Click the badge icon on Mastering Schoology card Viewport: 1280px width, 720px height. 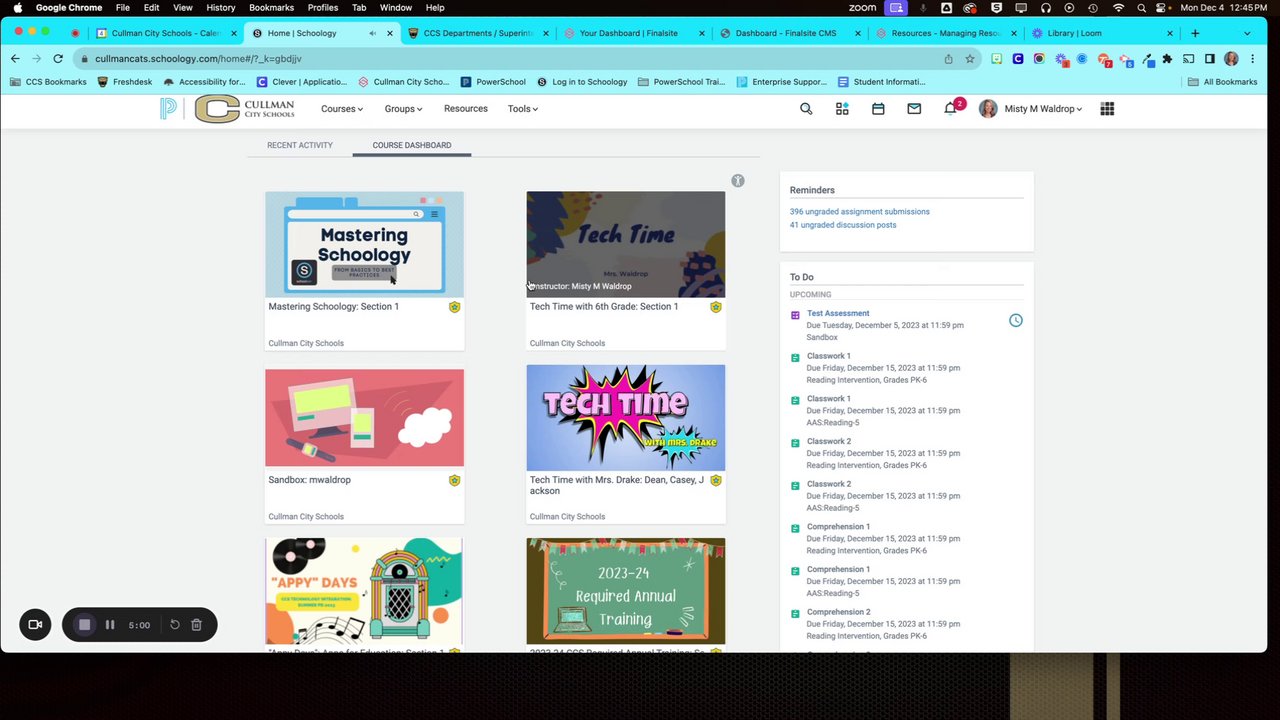(x=454, y=307)
